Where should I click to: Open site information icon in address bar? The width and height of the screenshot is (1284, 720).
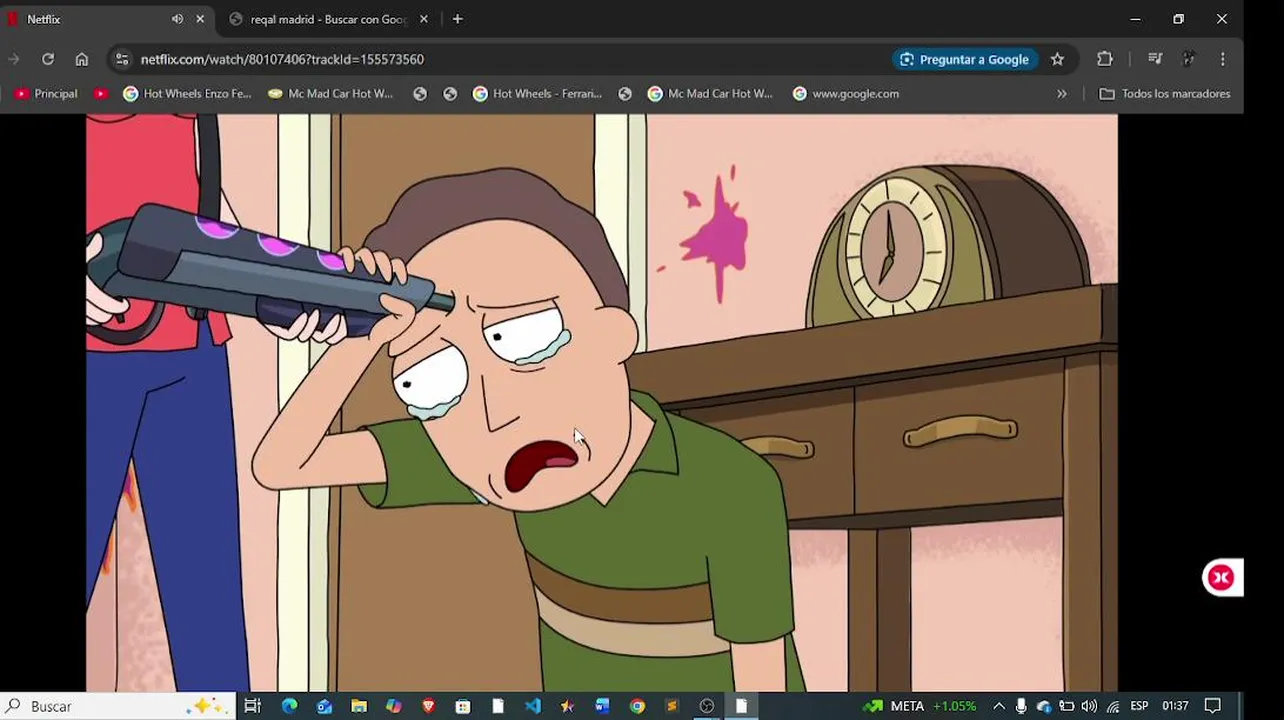click(x=121, y=59)
